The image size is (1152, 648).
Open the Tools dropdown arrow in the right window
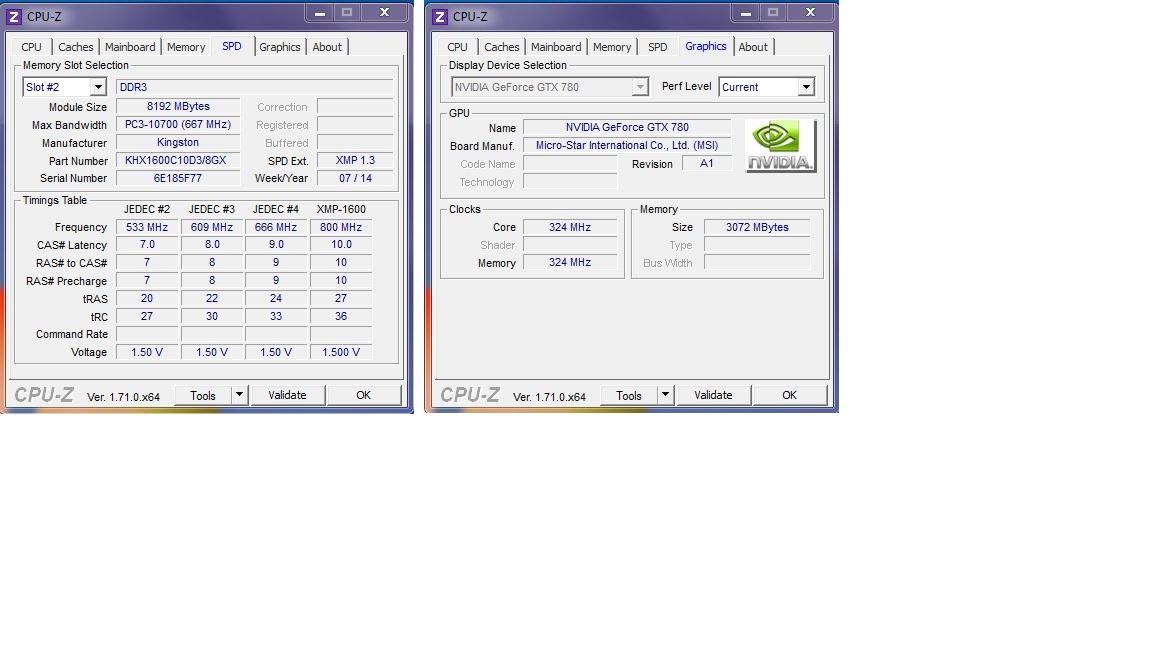click(665, 395)
